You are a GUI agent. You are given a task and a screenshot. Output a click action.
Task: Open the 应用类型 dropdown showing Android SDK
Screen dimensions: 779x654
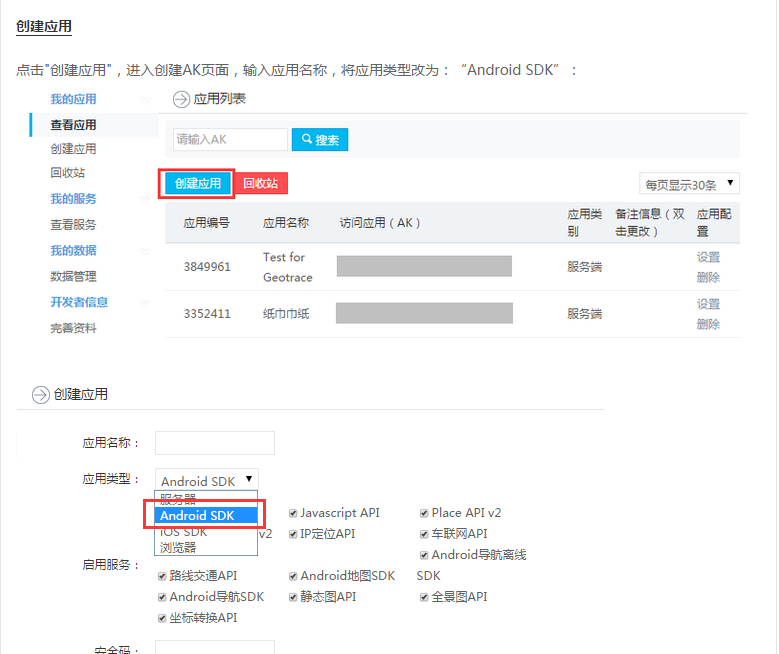[x=207, y=481]
